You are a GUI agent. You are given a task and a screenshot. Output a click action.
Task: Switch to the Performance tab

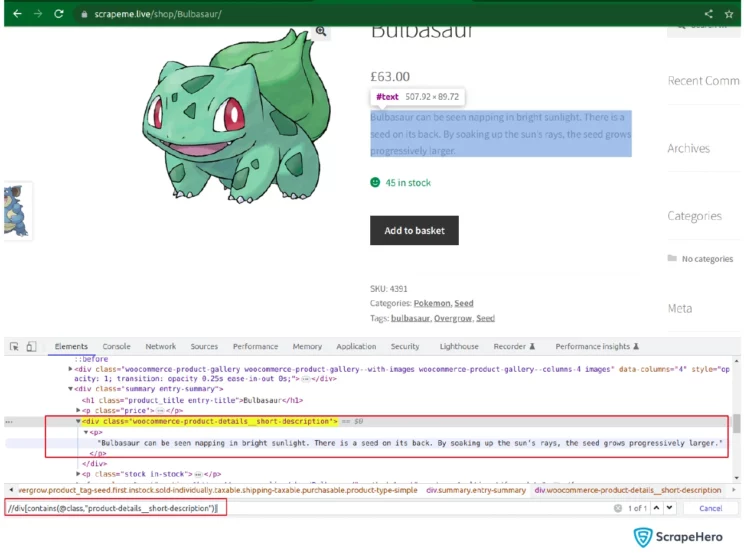click(255, 347)
